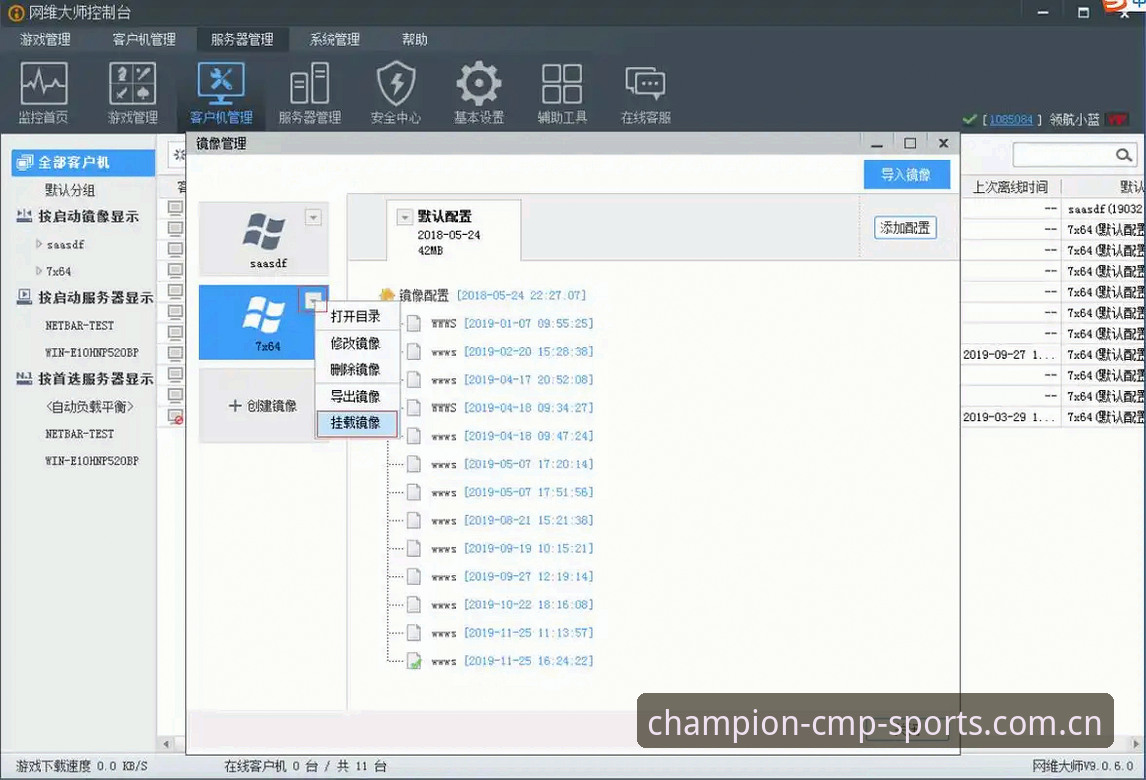Select restore point wwws [2019-08-21 15:21:38]
This screenshot has width=1146, height=780.
pos(512,520)
